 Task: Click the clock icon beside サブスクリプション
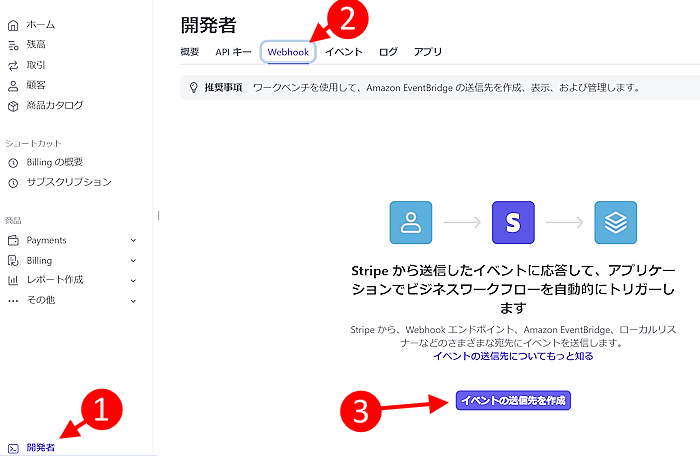pos(13,183)
